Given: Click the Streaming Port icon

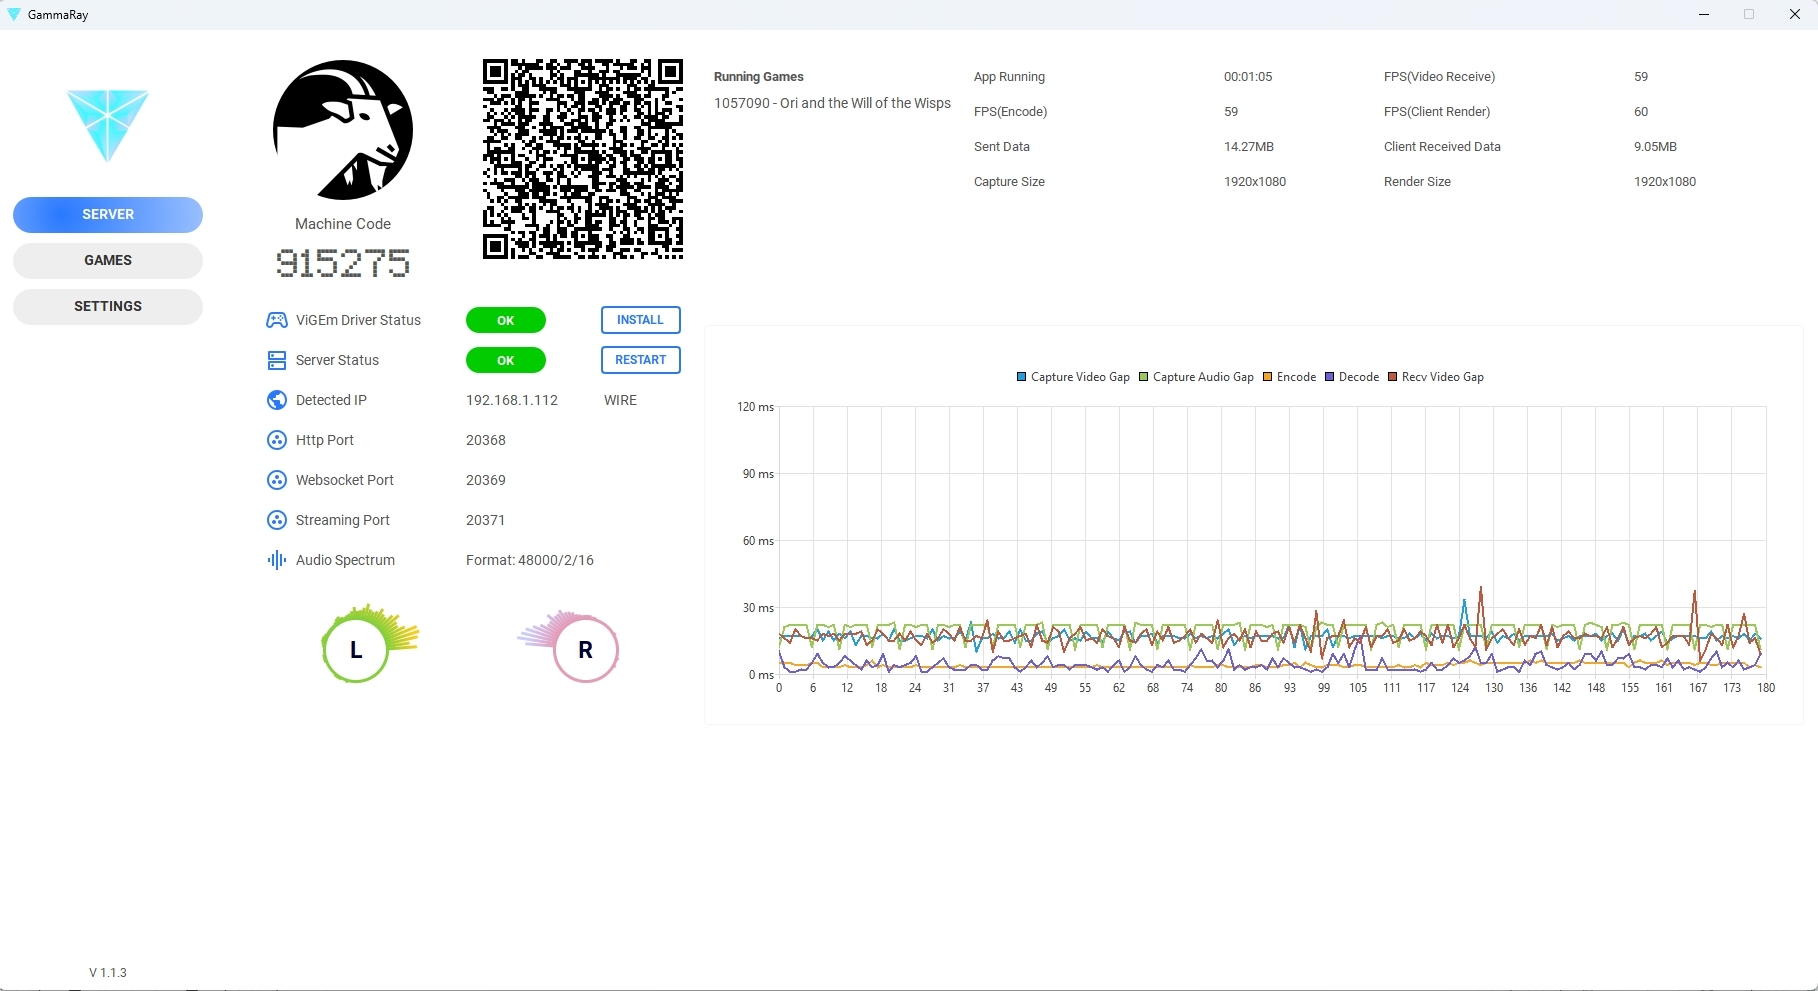Looking at the screenshot, I should pyautogui.click(x=277, y=520).
